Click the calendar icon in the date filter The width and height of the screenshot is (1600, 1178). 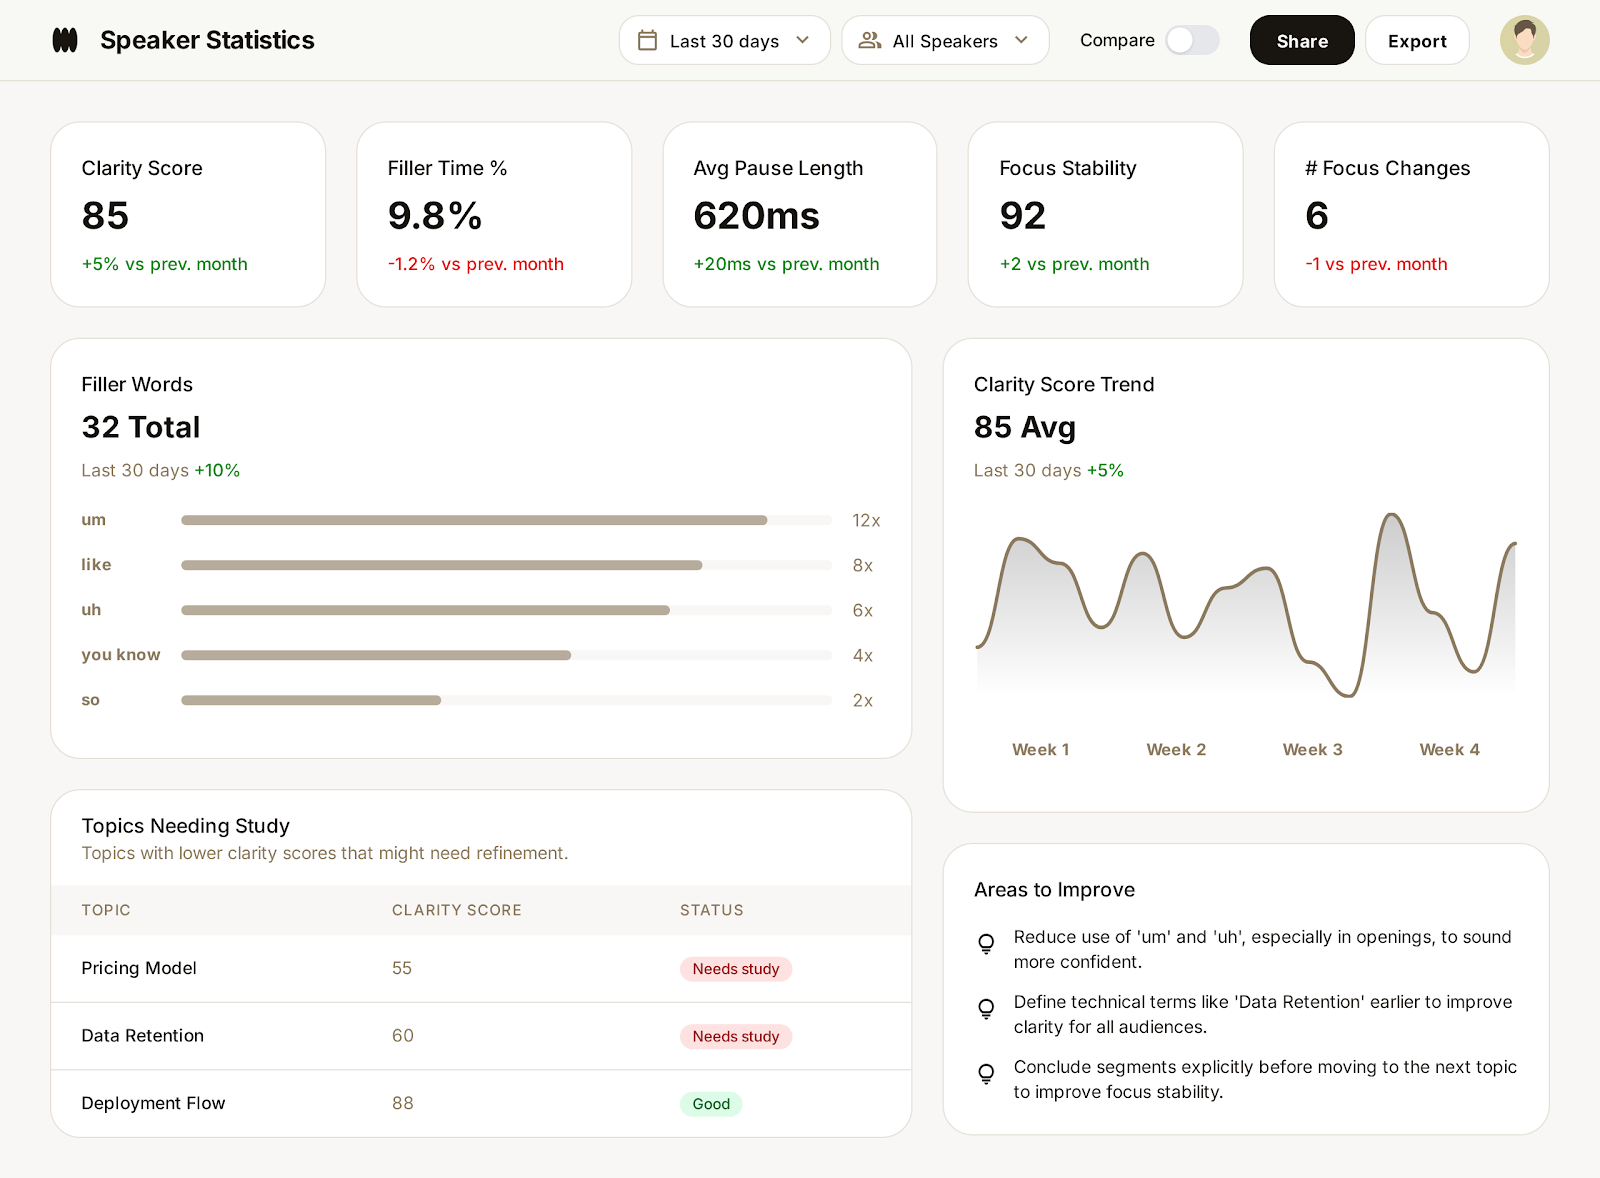[x=648, y=40]
